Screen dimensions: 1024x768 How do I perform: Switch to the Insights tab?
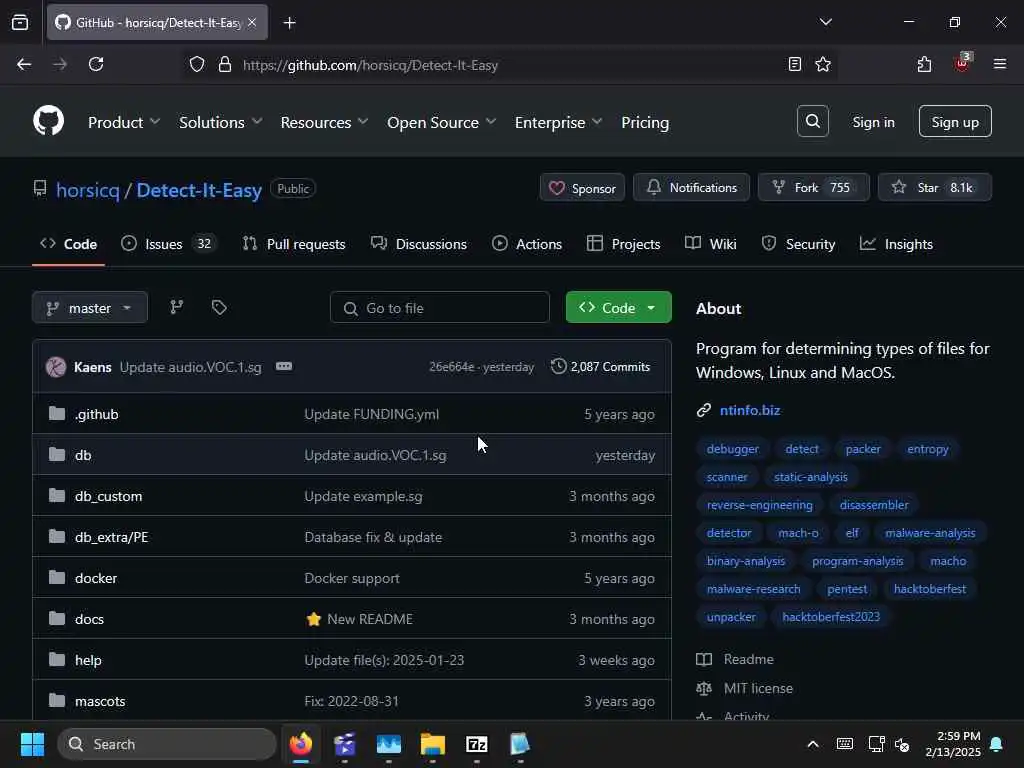click(896, 244)
